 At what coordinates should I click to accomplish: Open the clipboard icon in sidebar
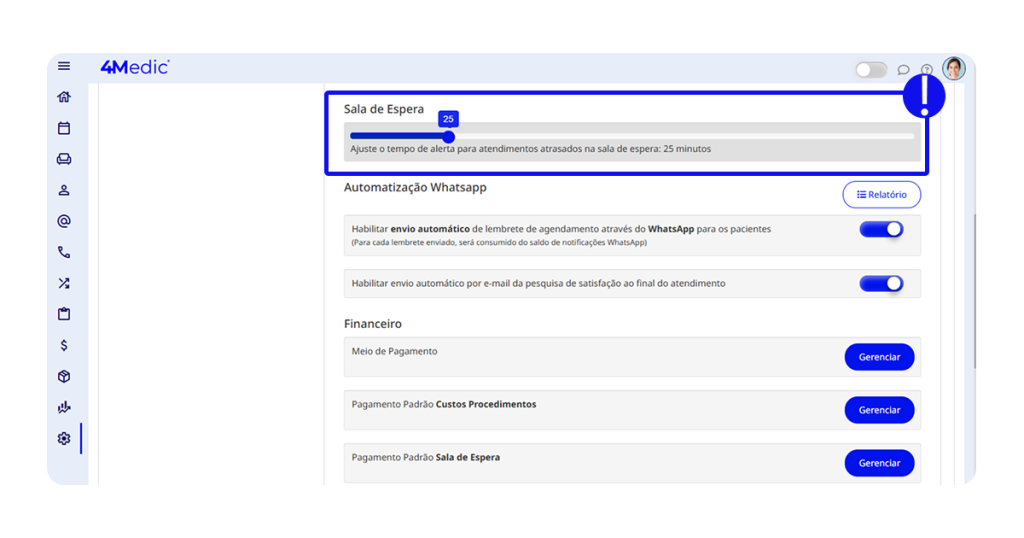coord(64,314)
